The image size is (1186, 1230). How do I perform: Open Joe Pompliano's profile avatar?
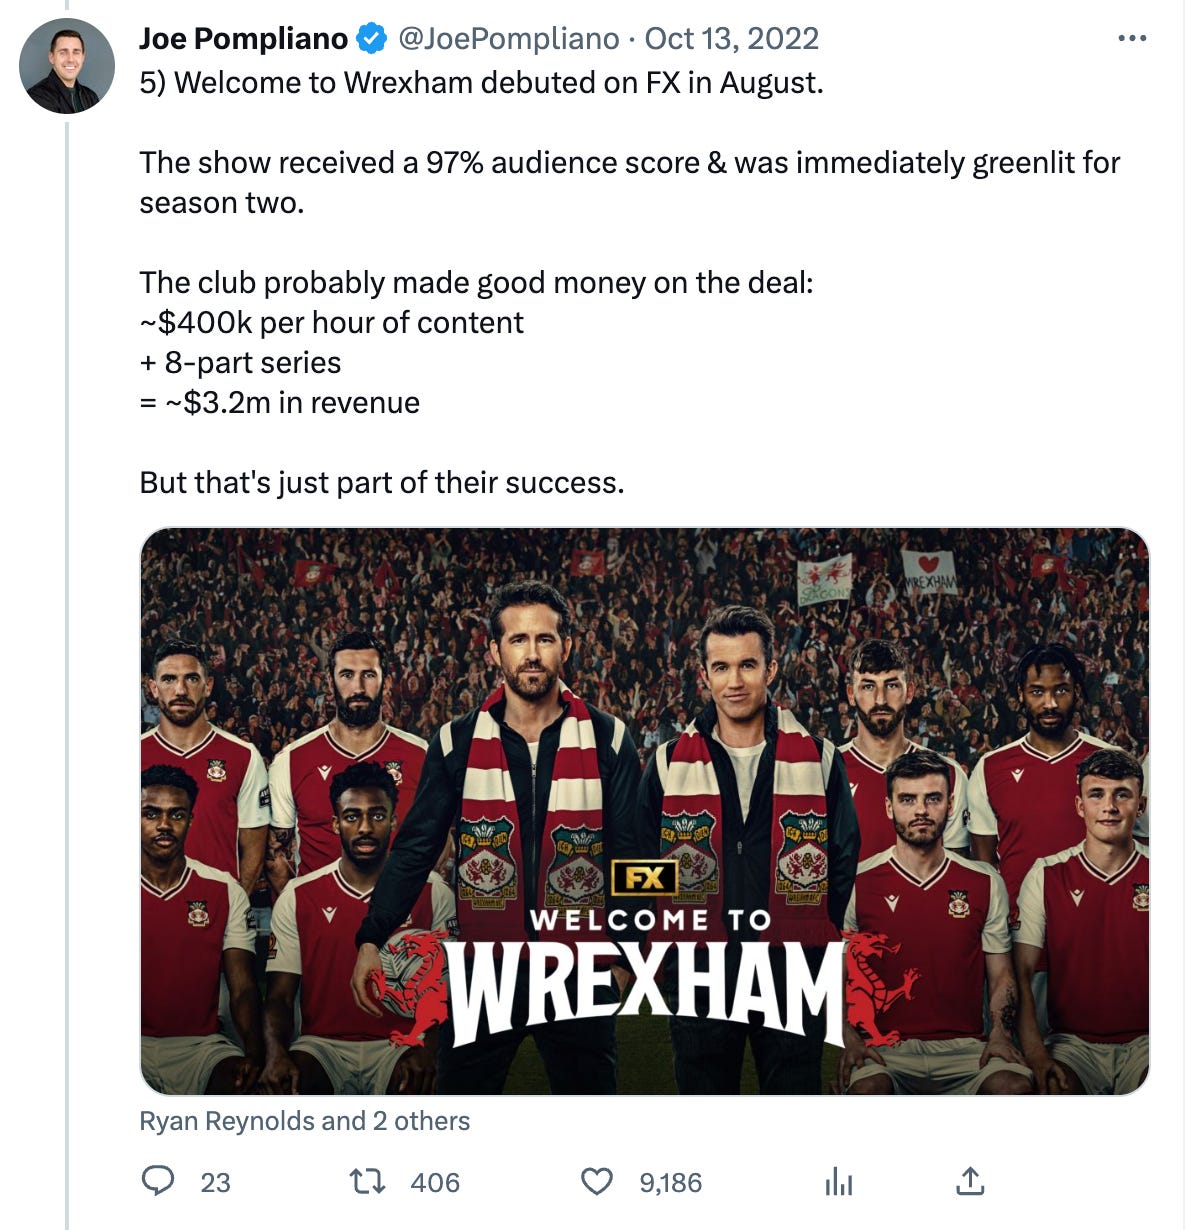[67, 65]
